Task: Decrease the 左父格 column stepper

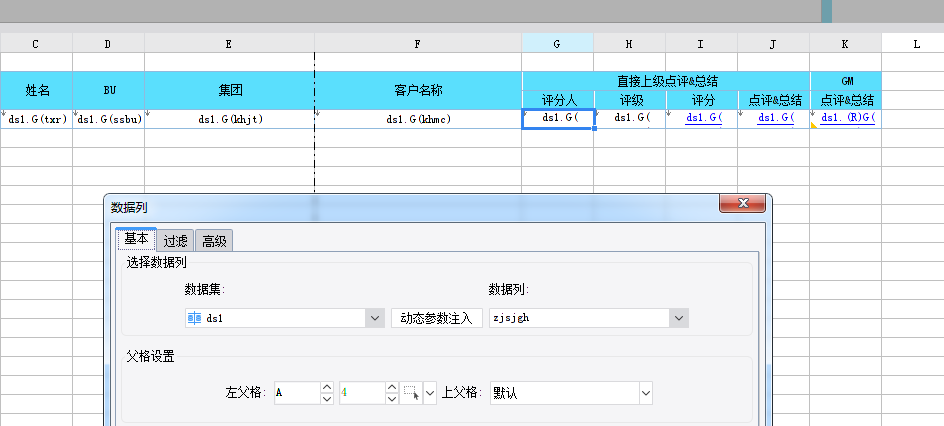Action: click(327, 398)
